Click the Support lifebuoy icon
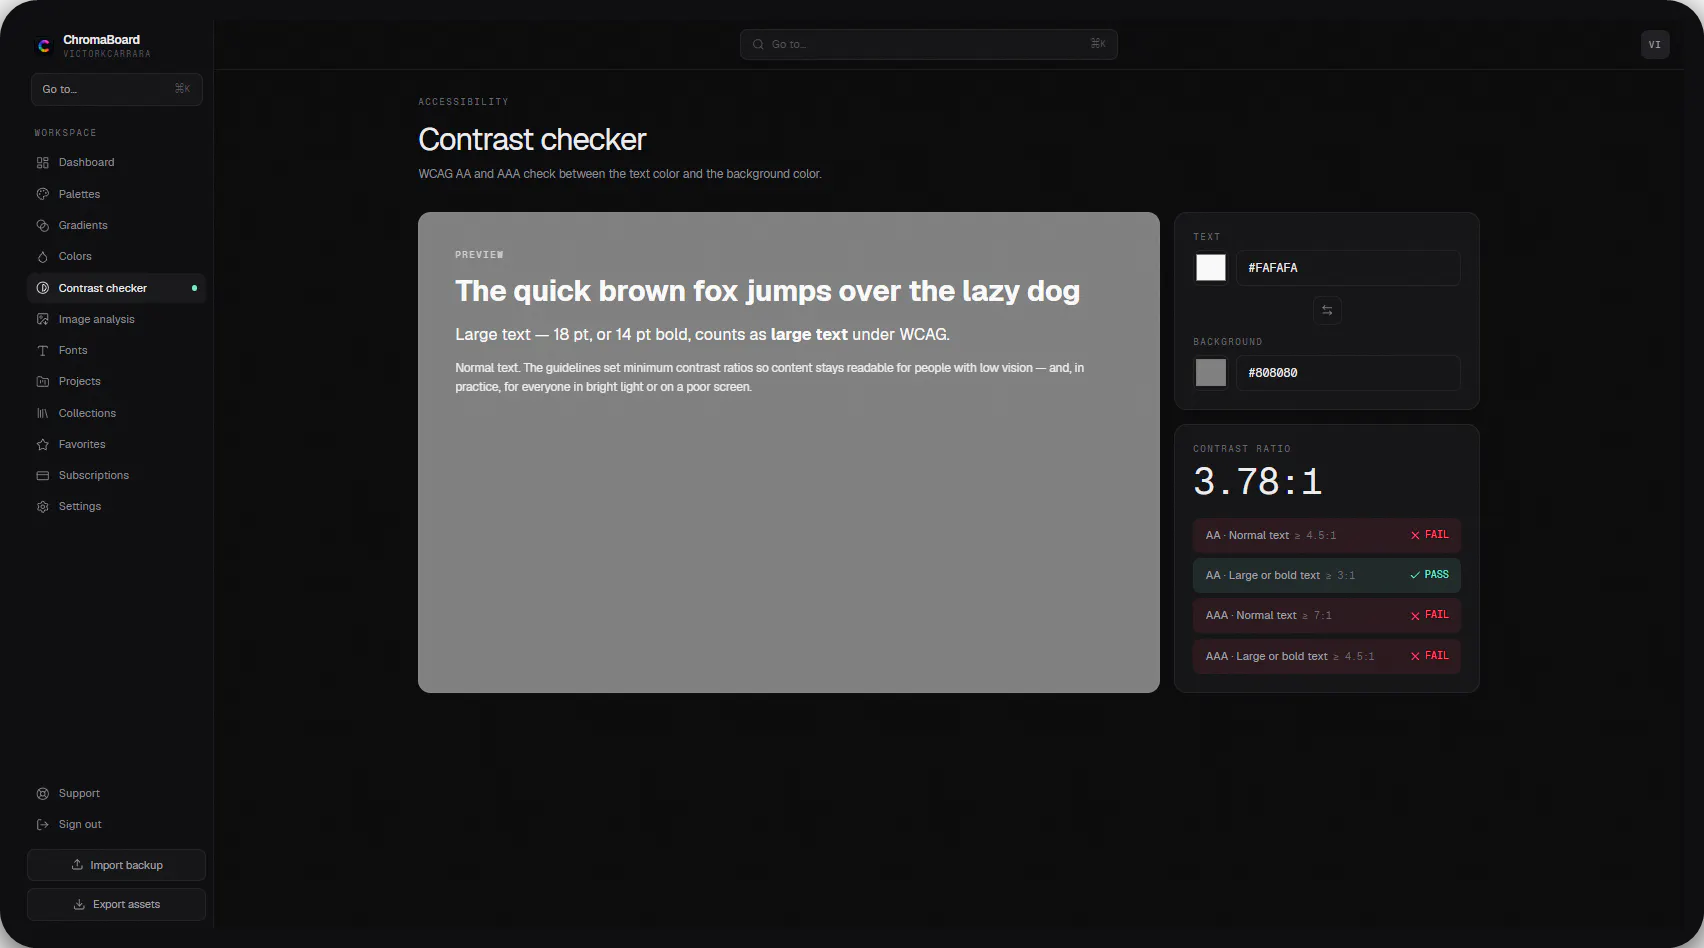Image resolution: width=1704 pixels, height=948 pixels. point(42,794)
